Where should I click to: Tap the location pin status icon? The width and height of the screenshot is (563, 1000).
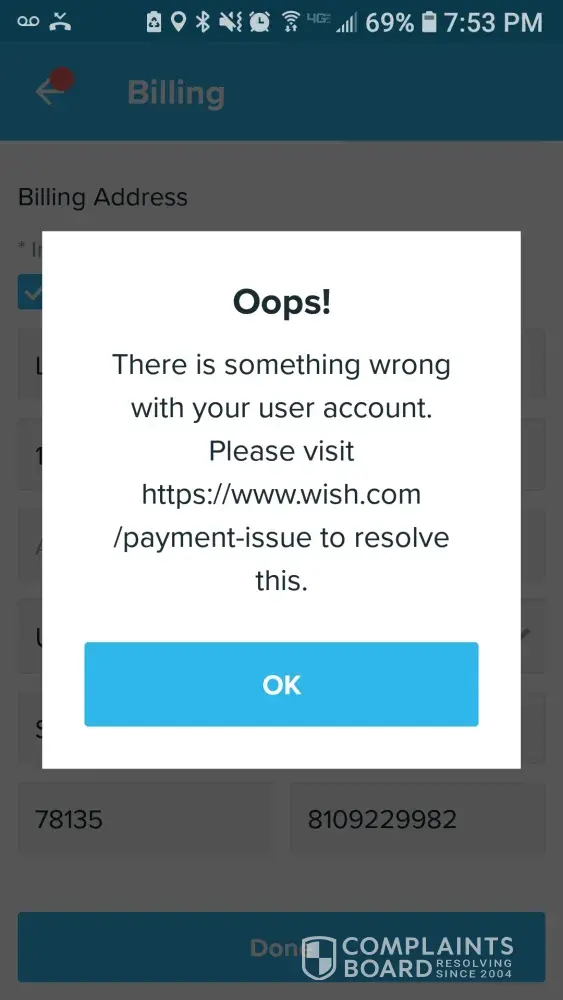(x=179, y=22)
